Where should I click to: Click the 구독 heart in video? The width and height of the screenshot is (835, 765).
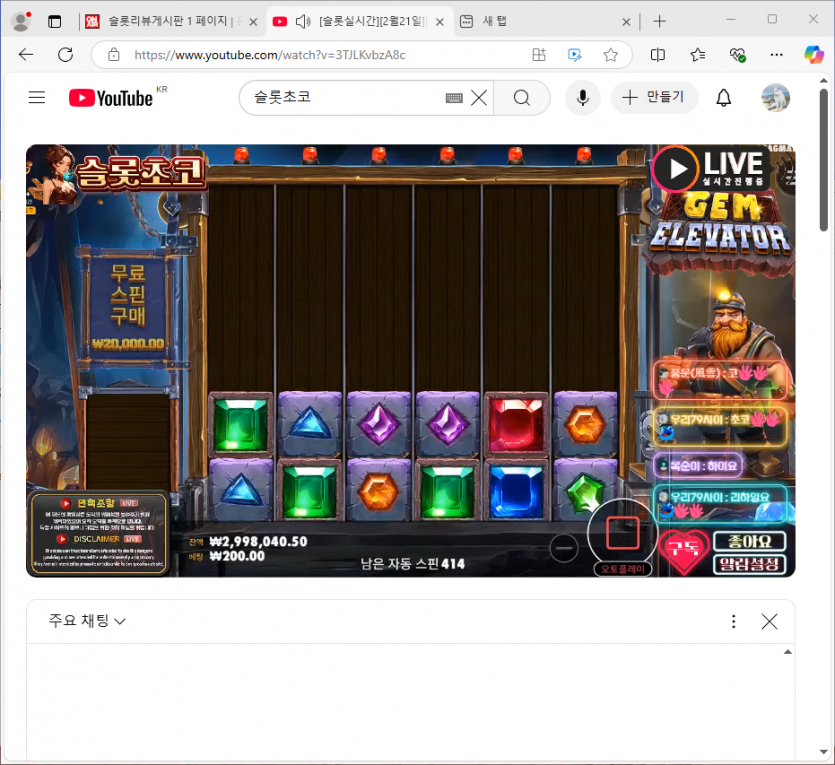[x=683, y=551]
